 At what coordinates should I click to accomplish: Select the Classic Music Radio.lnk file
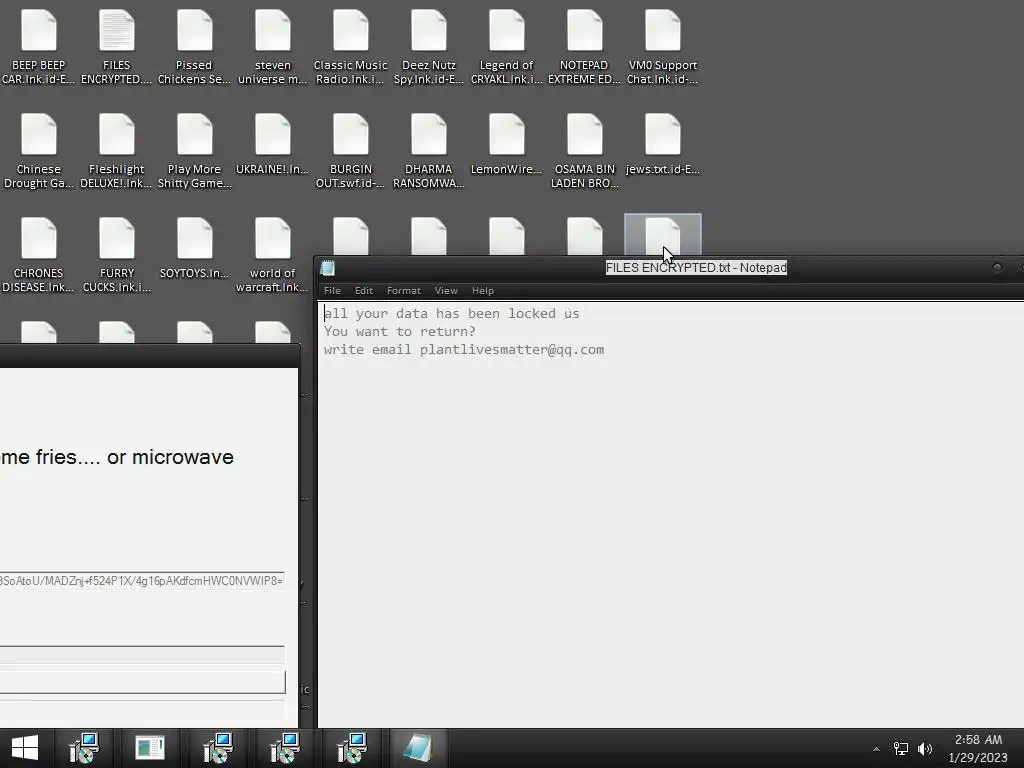(x=351, y=48)
